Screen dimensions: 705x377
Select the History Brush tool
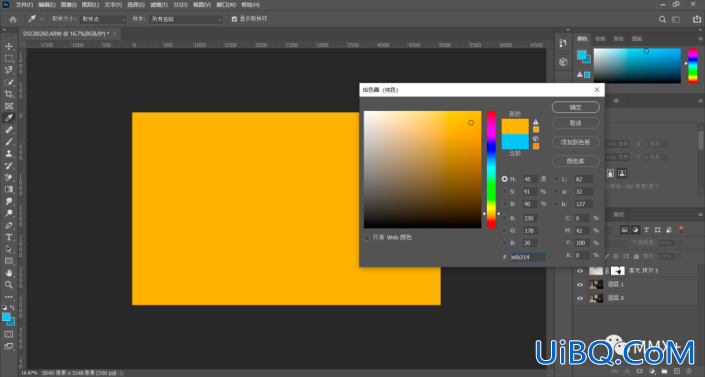pos(9,166)
